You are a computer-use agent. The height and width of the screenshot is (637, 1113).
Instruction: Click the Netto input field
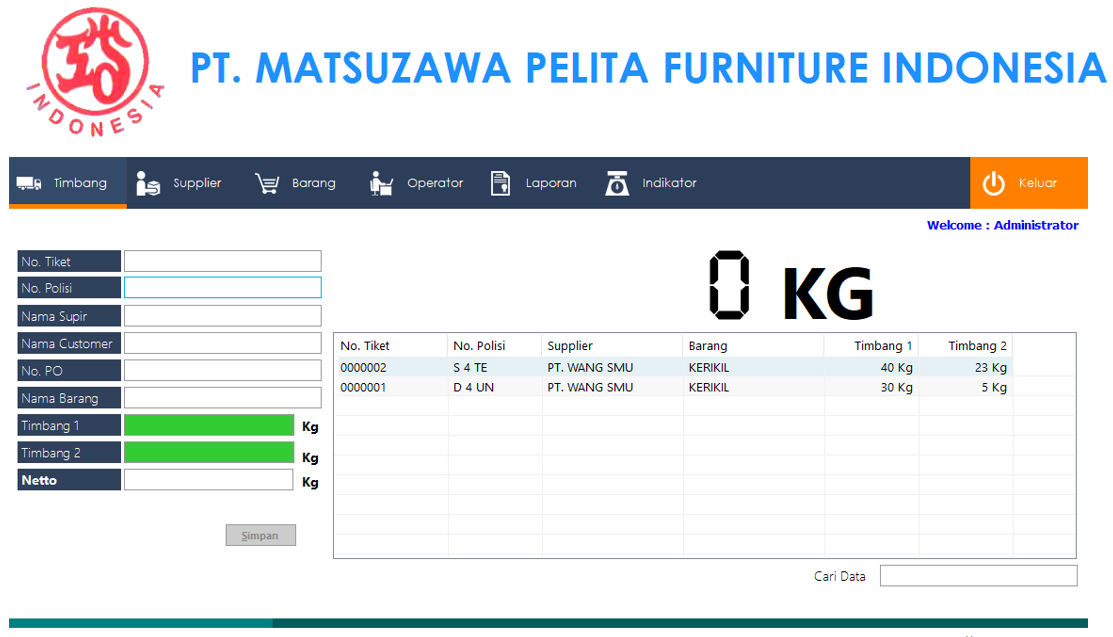tap(209, 479)
